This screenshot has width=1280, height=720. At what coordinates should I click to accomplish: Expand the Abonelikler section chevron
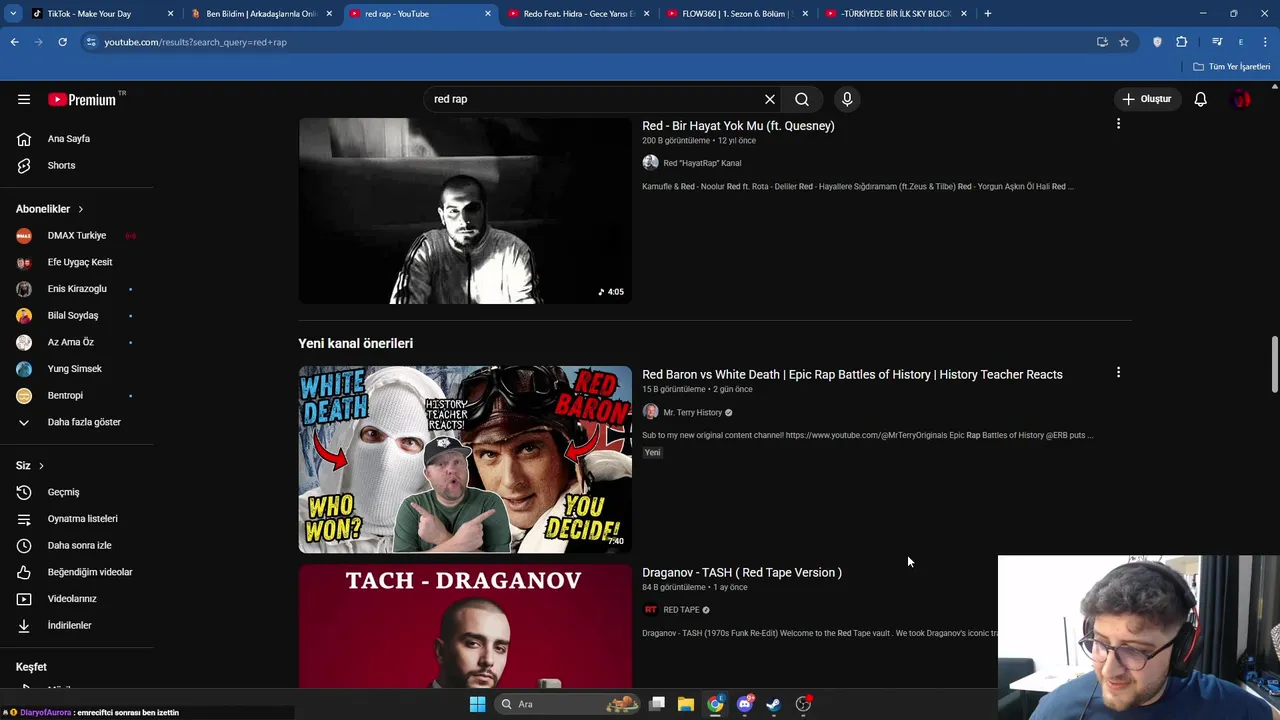[80, 209]
